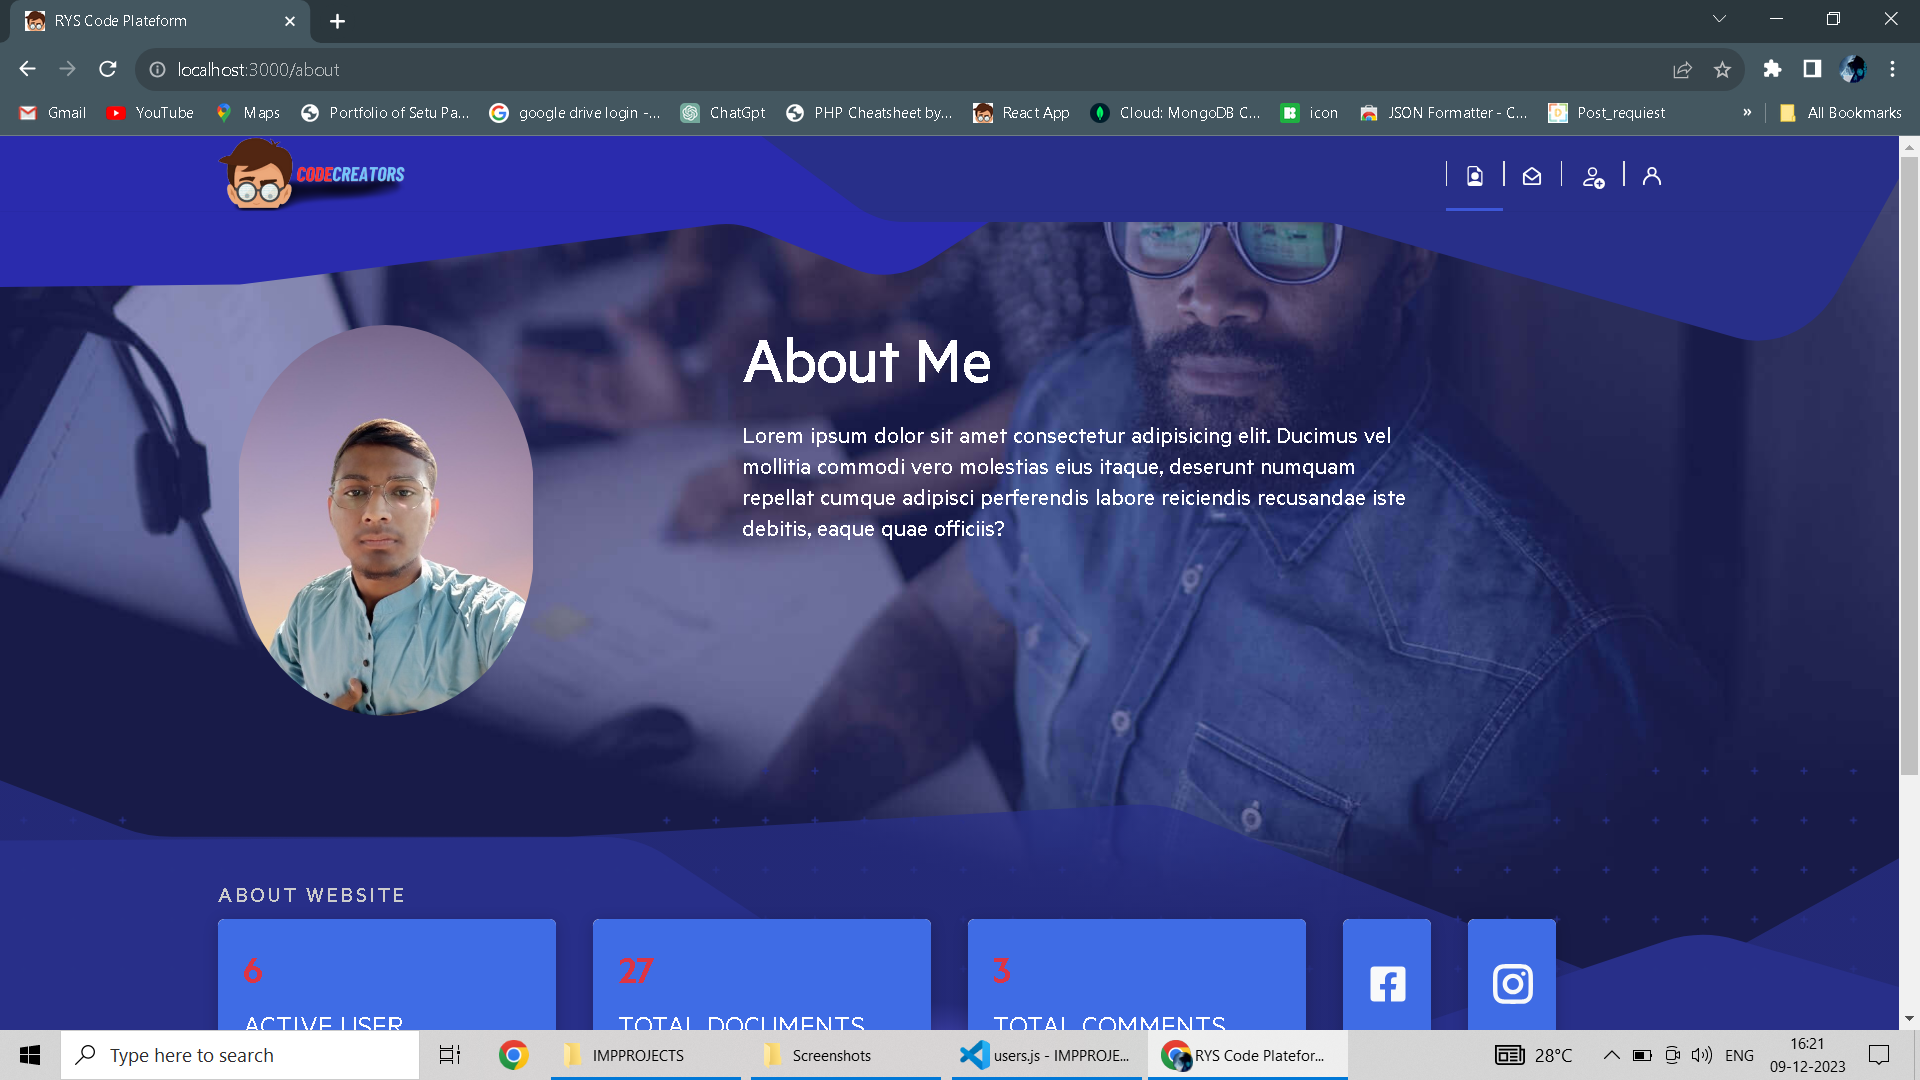The image size is (1920, 1080).
Task: Show hidden system tray icons
Action: coord(1611,1055)
